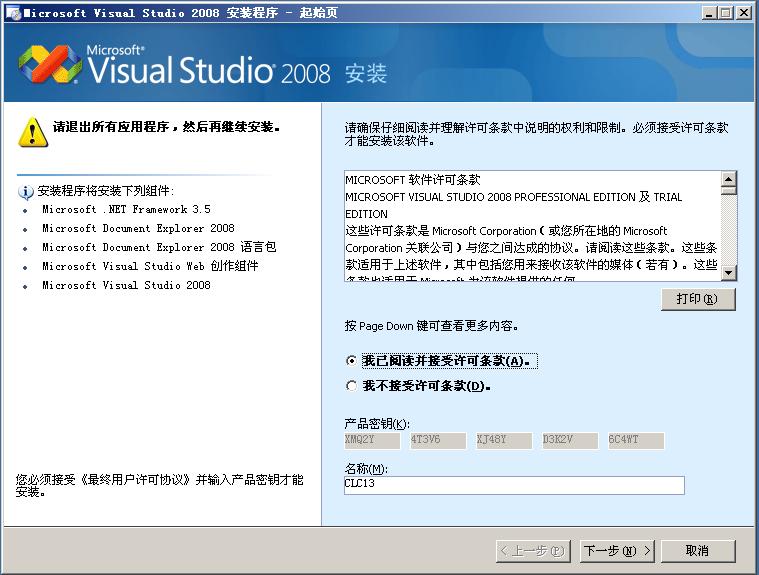The width and height of the screenshot is (759, 575).
Task: Click 下一步(N) next button
Action: (617, 551)
